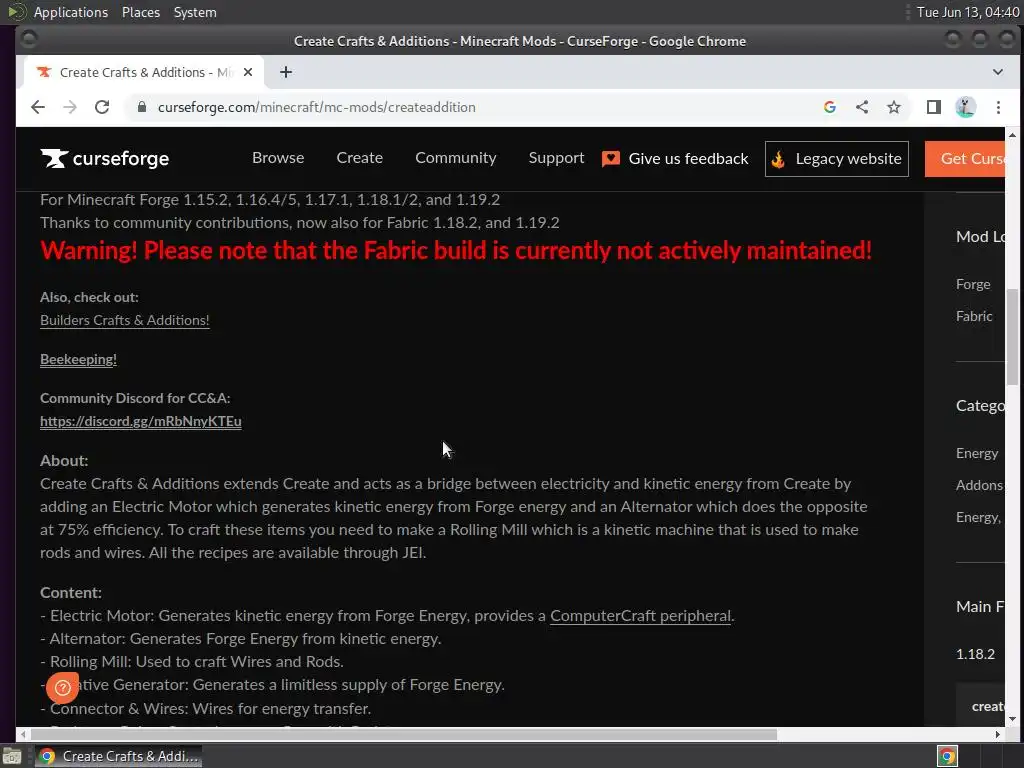Open the System menu
This screenshot has height=768, width=1024.
(195, 12)
